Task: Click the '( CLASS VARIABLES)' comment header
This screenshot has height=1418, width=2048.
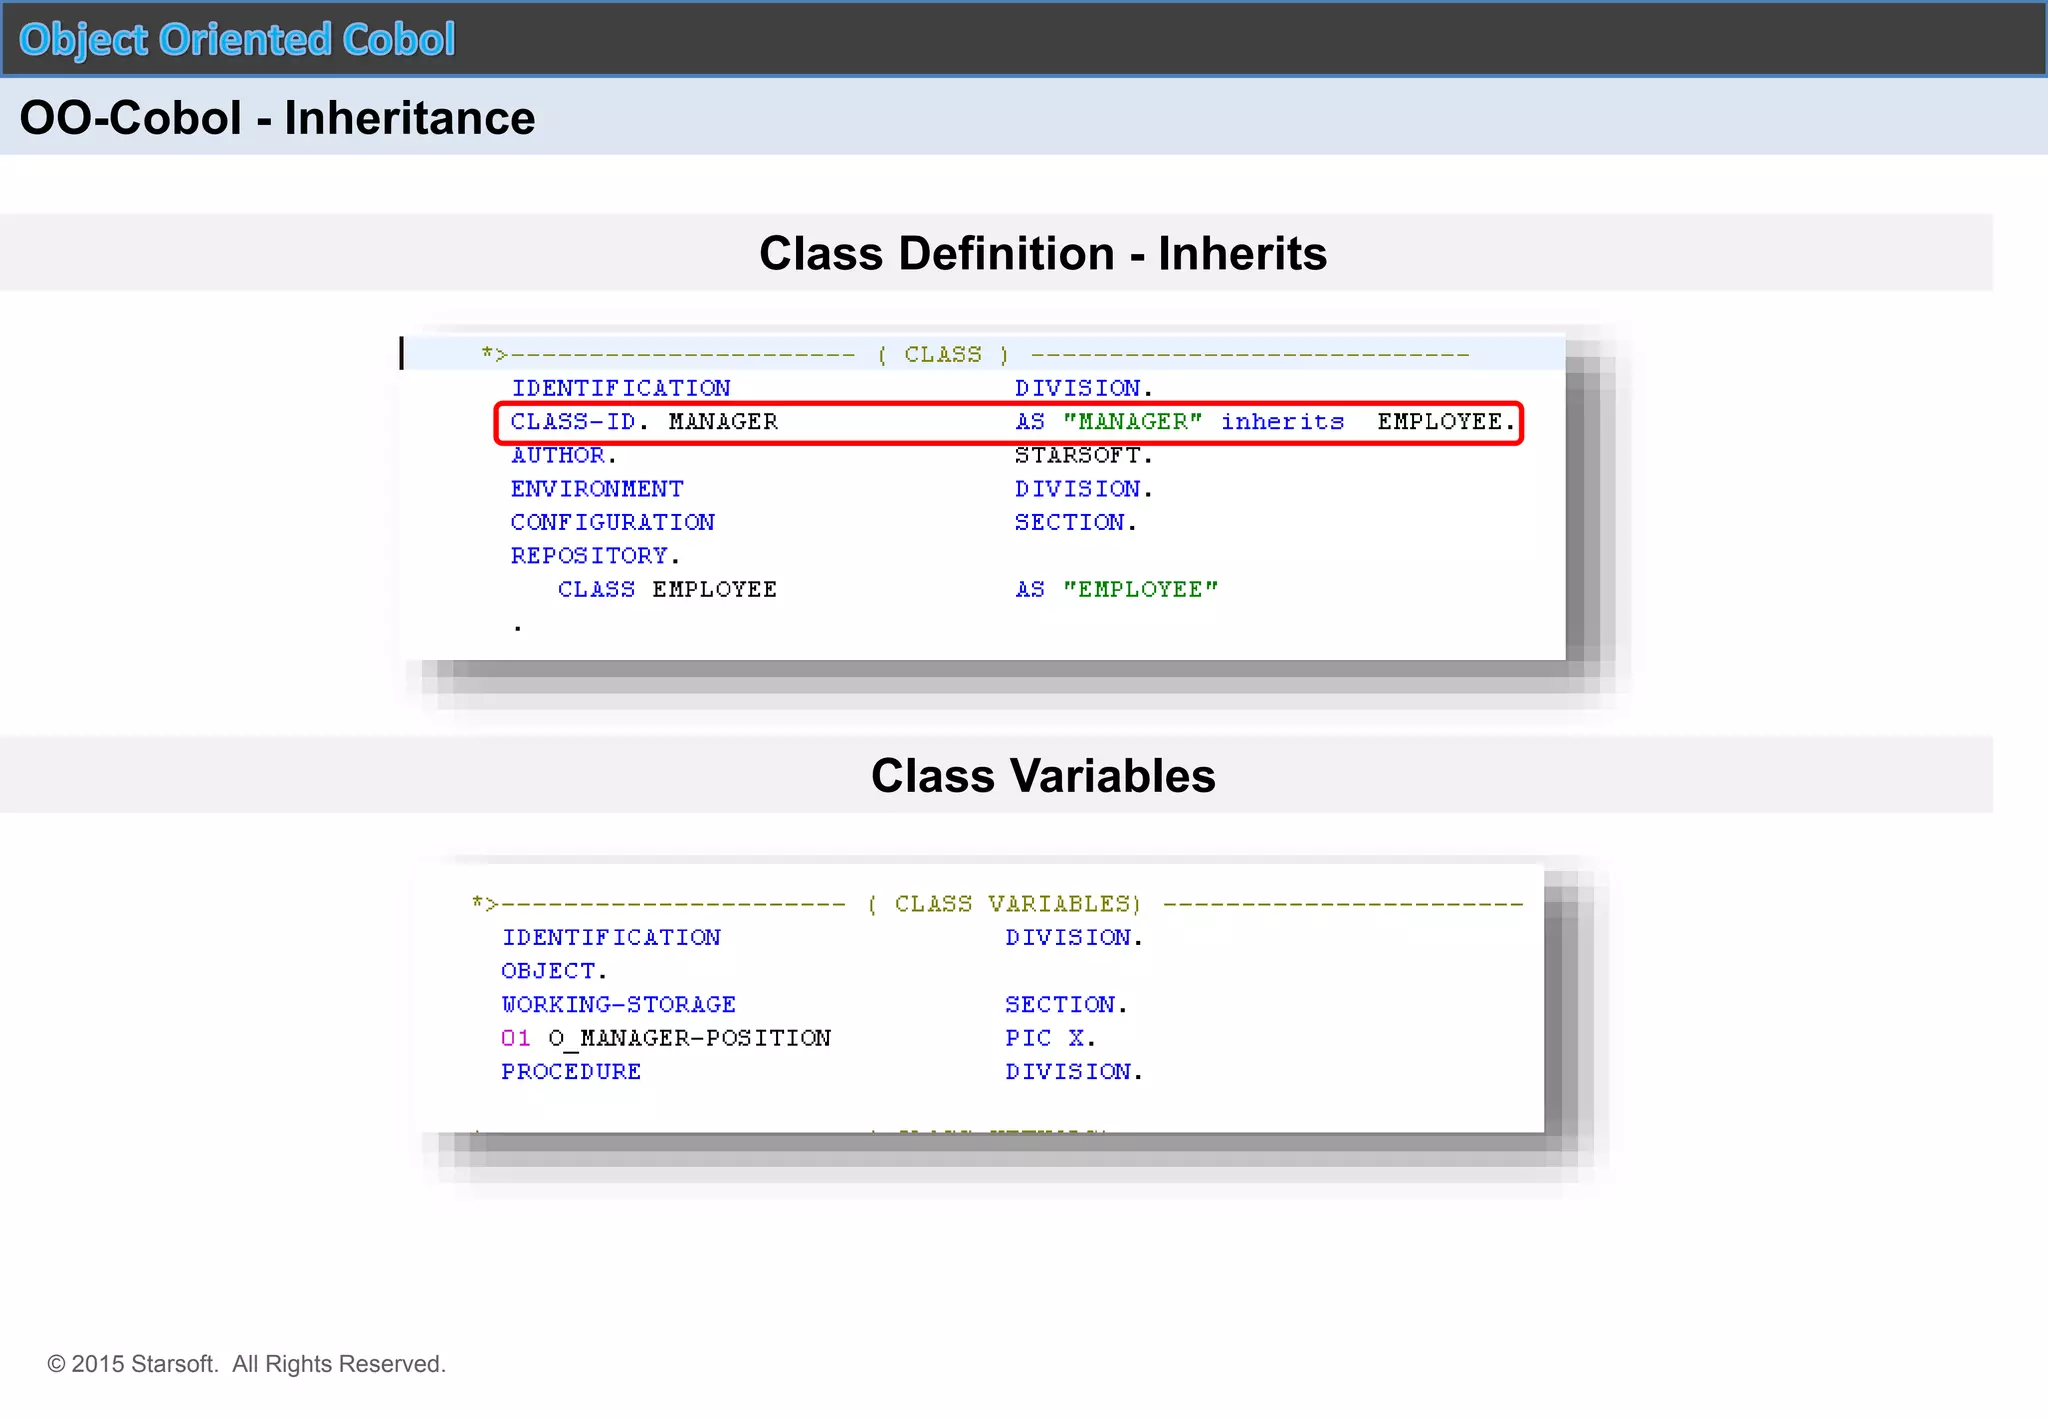Action: click(1004, 904)
